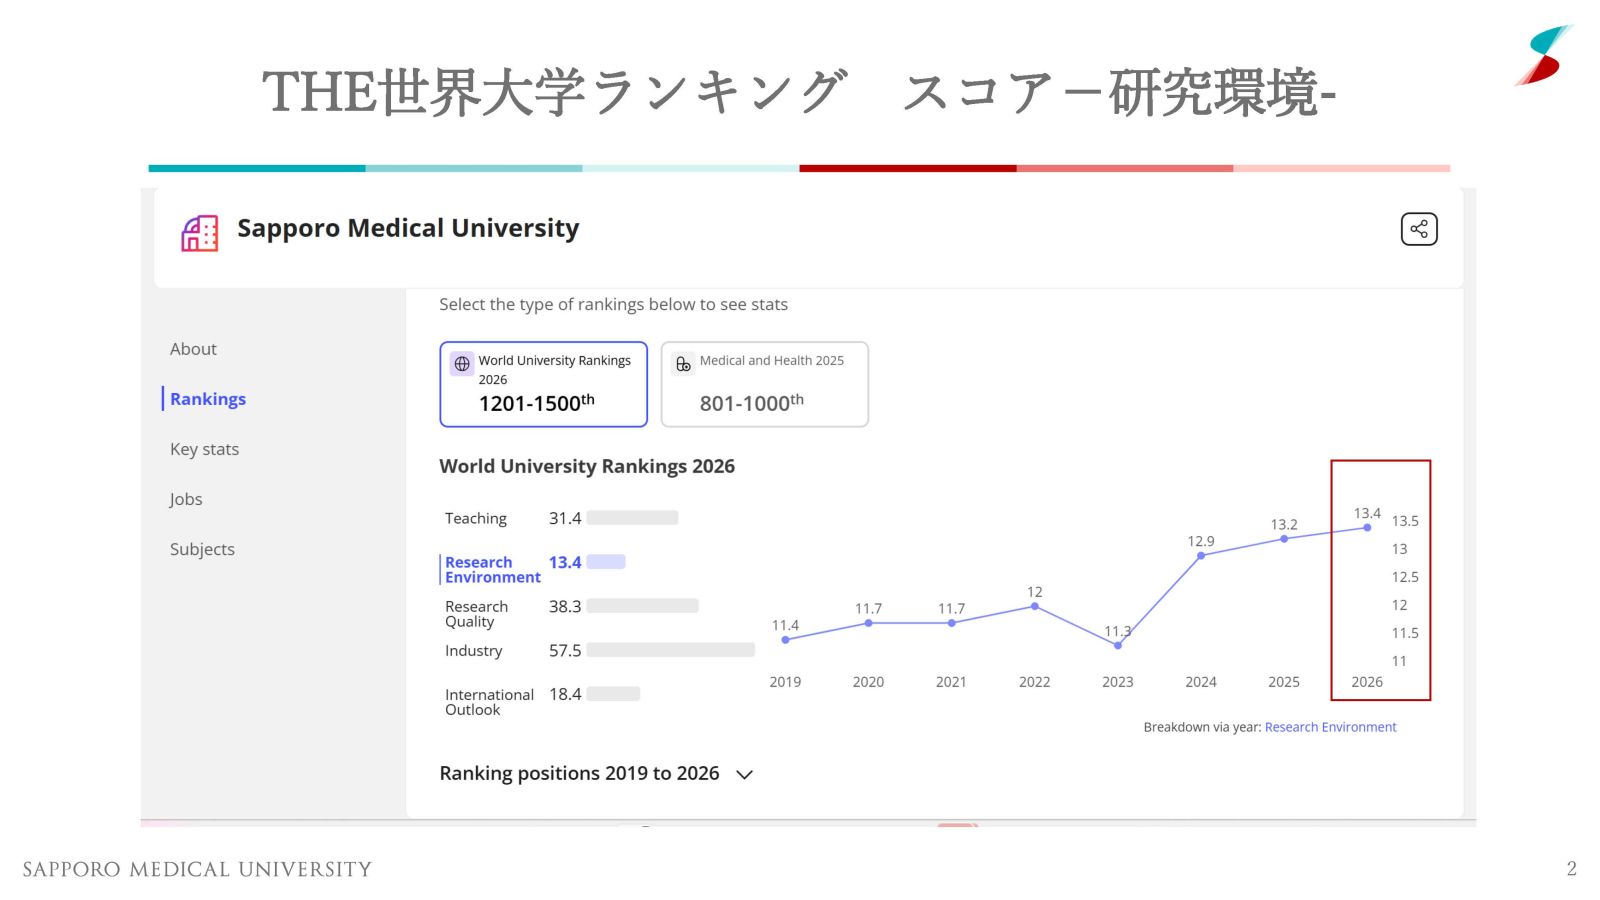
Task: Expand Ranking positions 2019 to 2026
Action: [744, 774]
